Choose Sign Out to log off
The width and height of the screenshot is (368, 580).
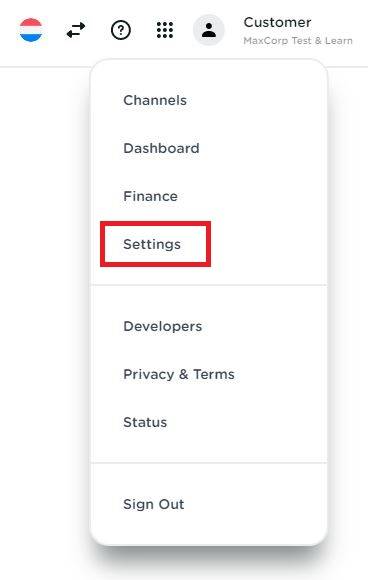[x=153, y=504]
